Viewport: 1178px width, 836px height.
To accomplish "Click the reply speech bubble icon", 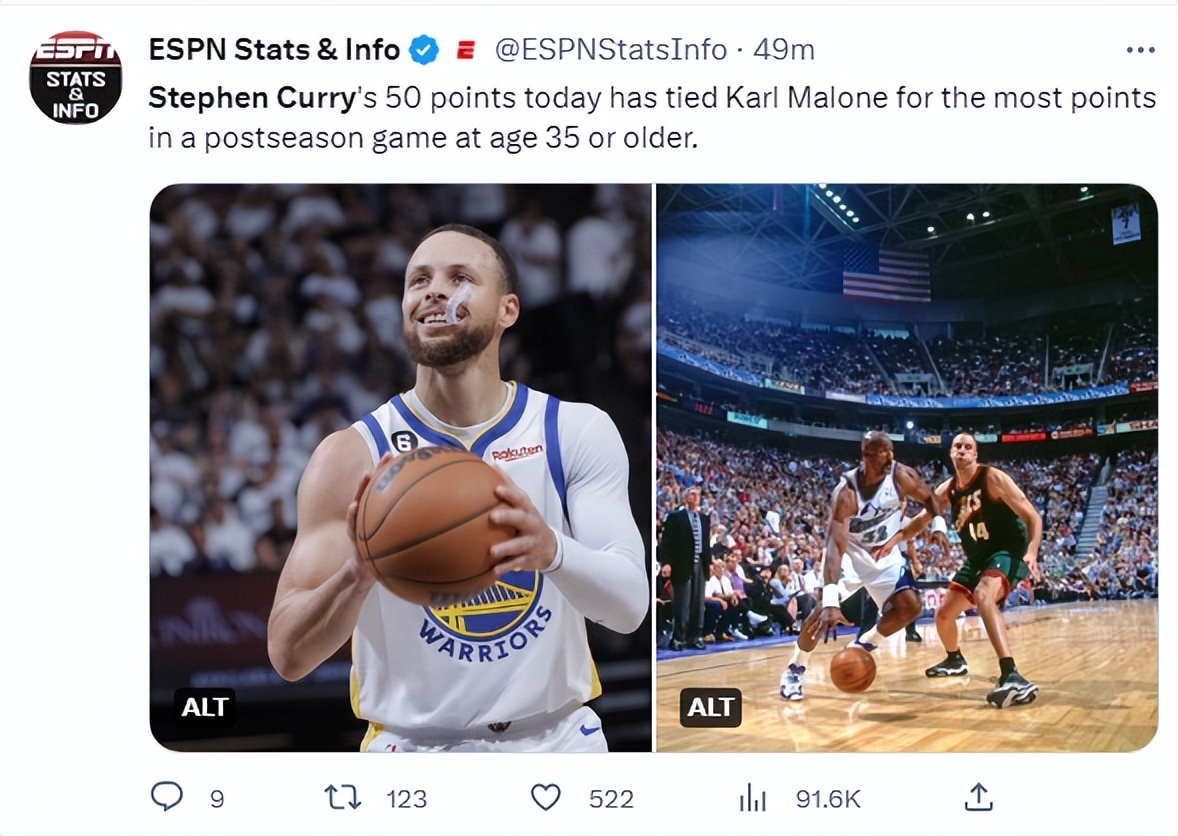I will 166,797.
